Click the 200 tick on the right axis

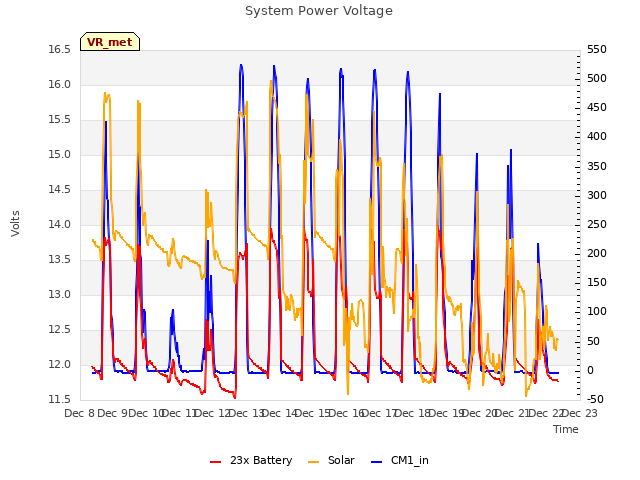(x=597, y=253)
